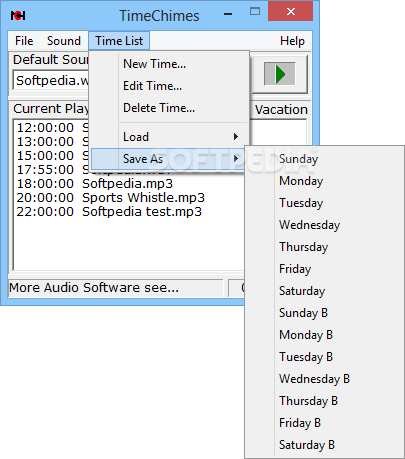Save time list as Monday B

point(324,335)
